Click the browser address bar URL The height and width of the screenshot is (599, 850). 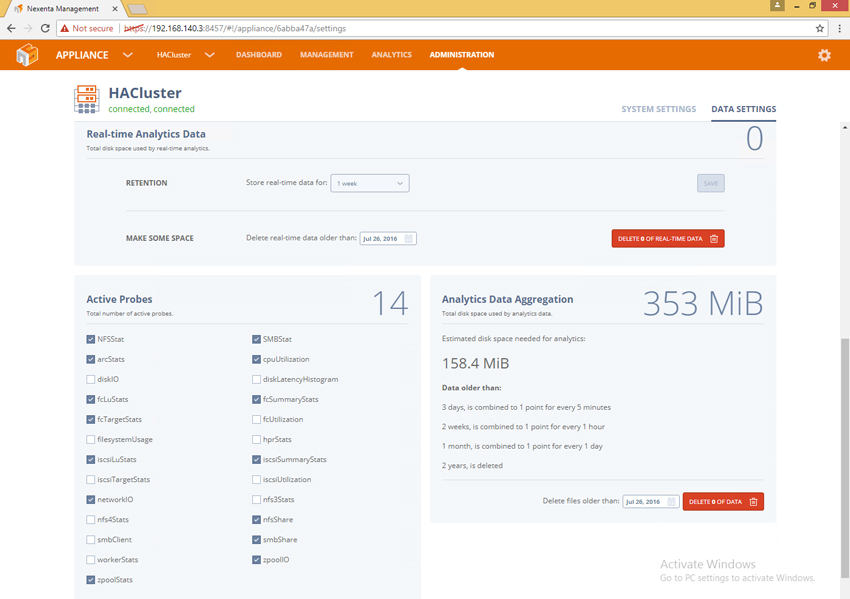pyautogui.click(x=235, y=28)
